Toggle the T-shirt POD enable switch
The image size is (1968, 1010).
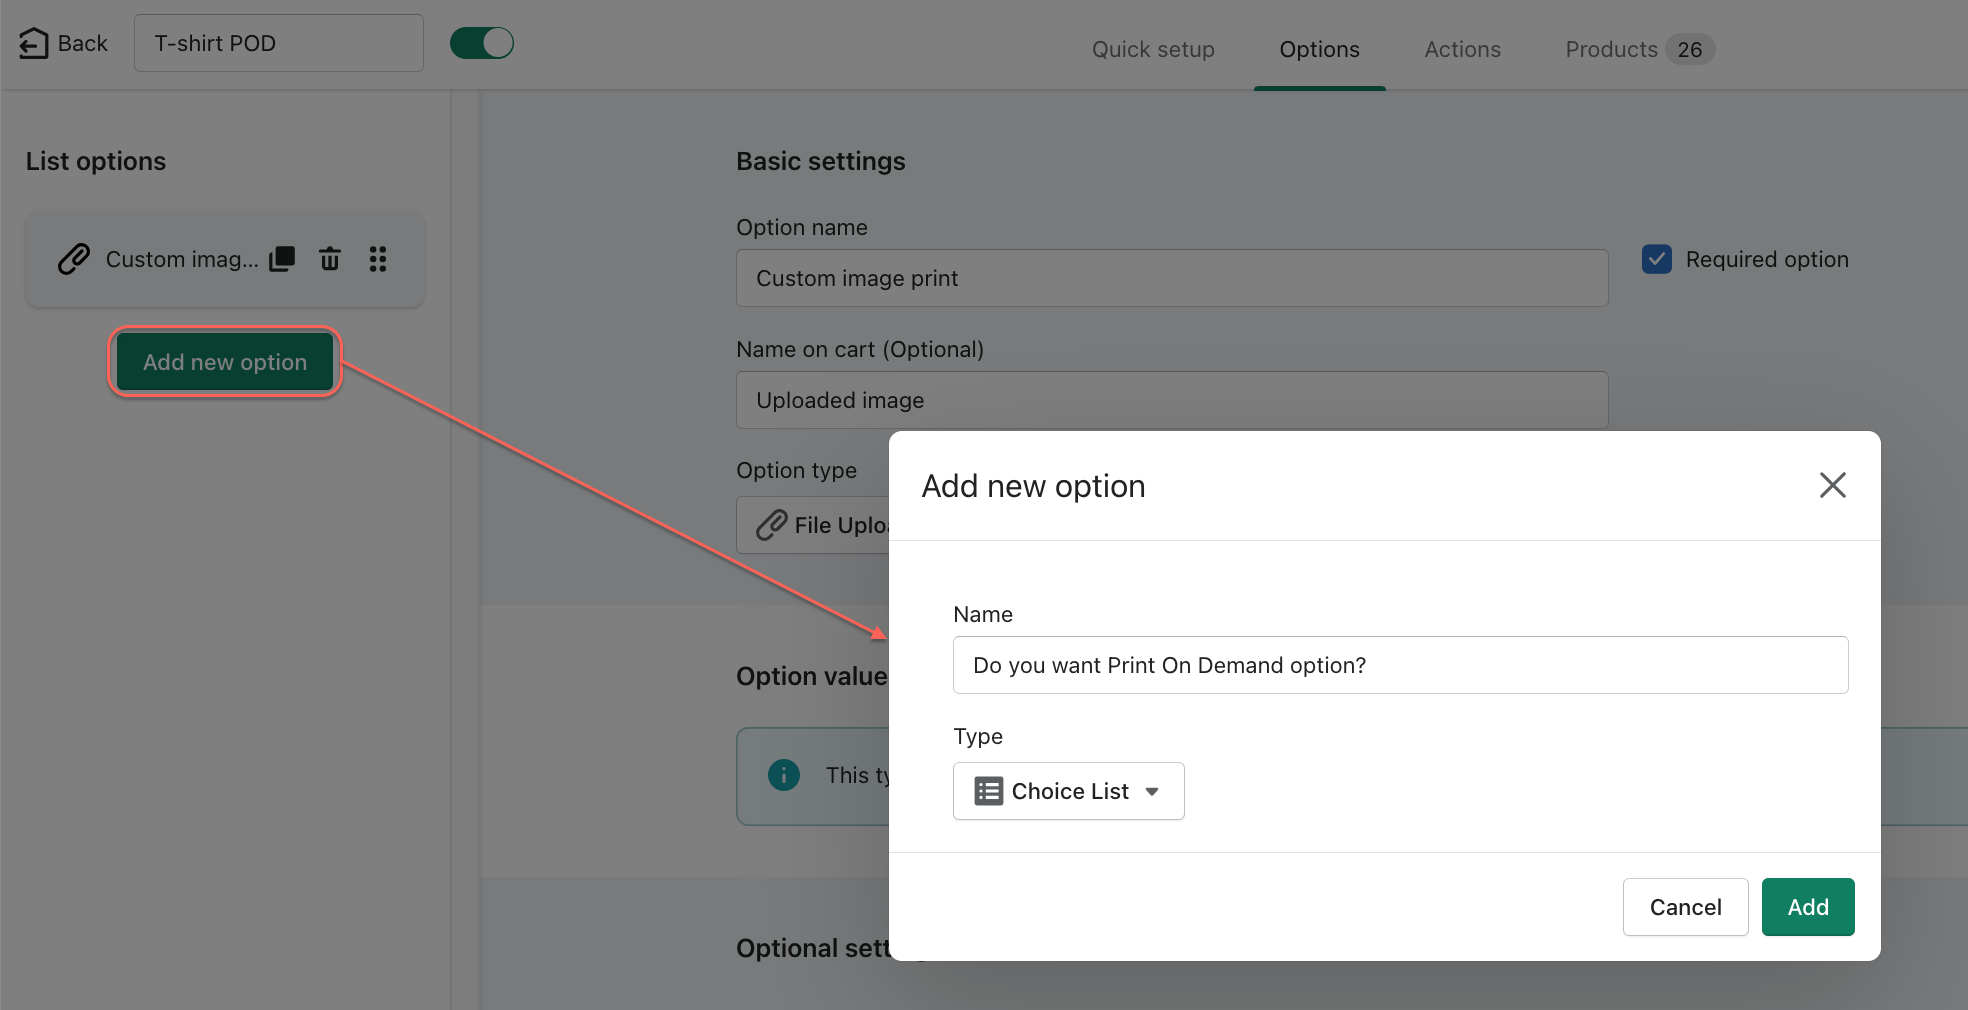click(482, 43)
